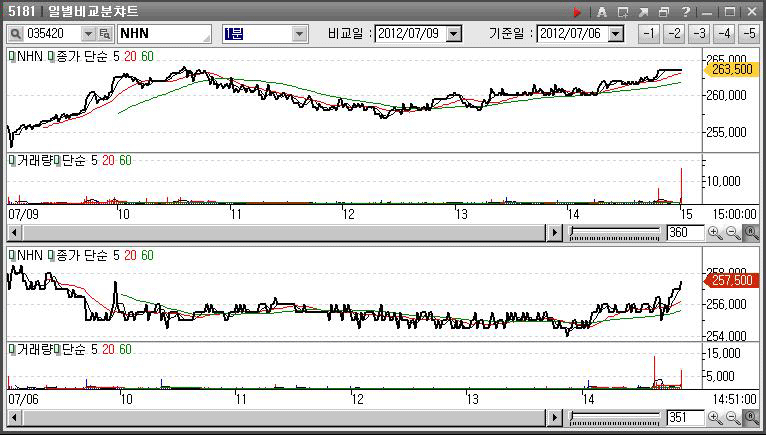Open the base date 2012/07/06 dropdown
Viewport: 766px width, 435px height.
coord(615,33)
